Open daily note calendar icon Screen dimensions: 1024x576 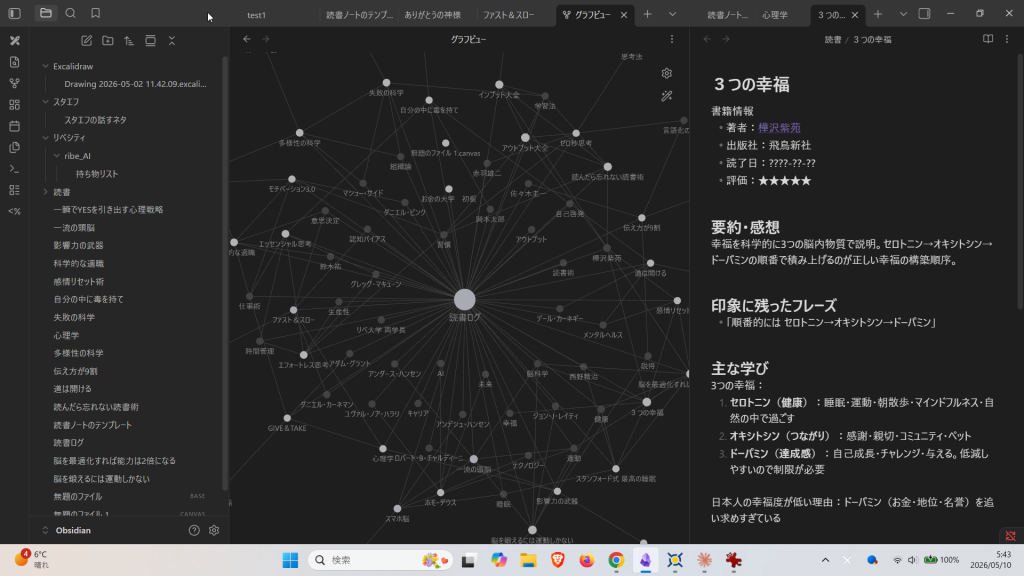coord(14,126)
